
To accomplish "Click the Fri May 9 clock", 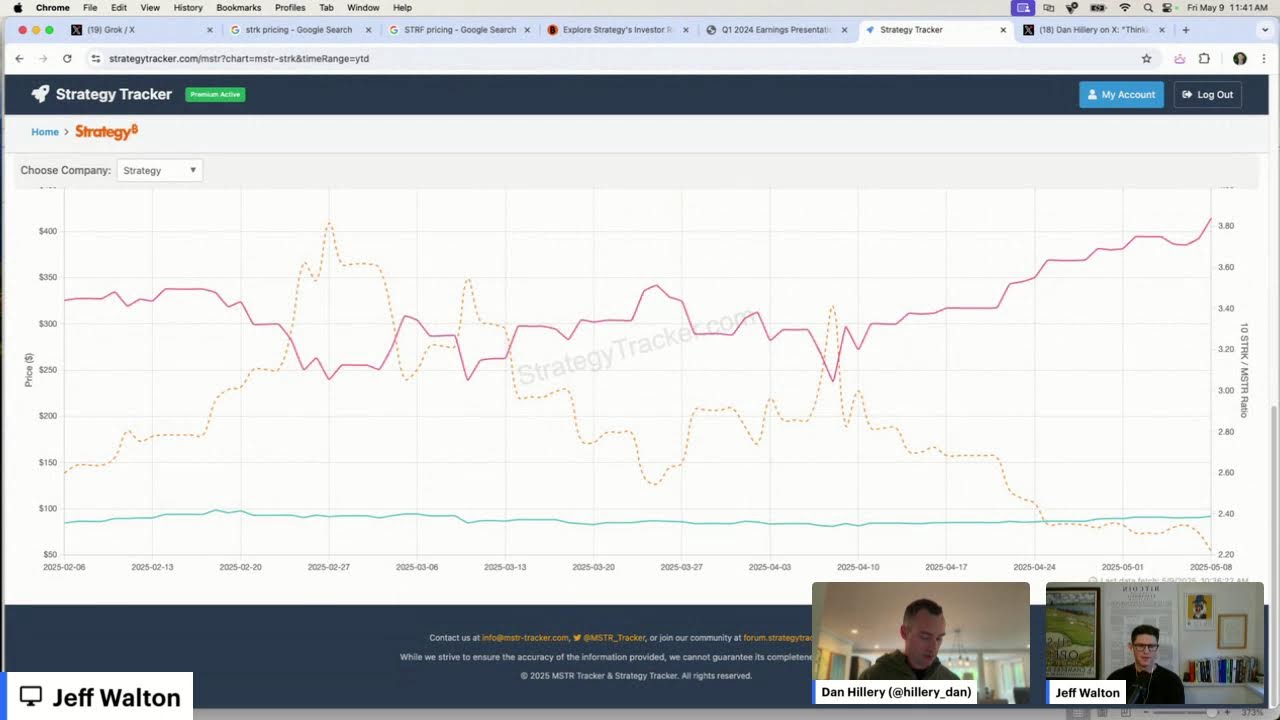I will click(1227, 7).
